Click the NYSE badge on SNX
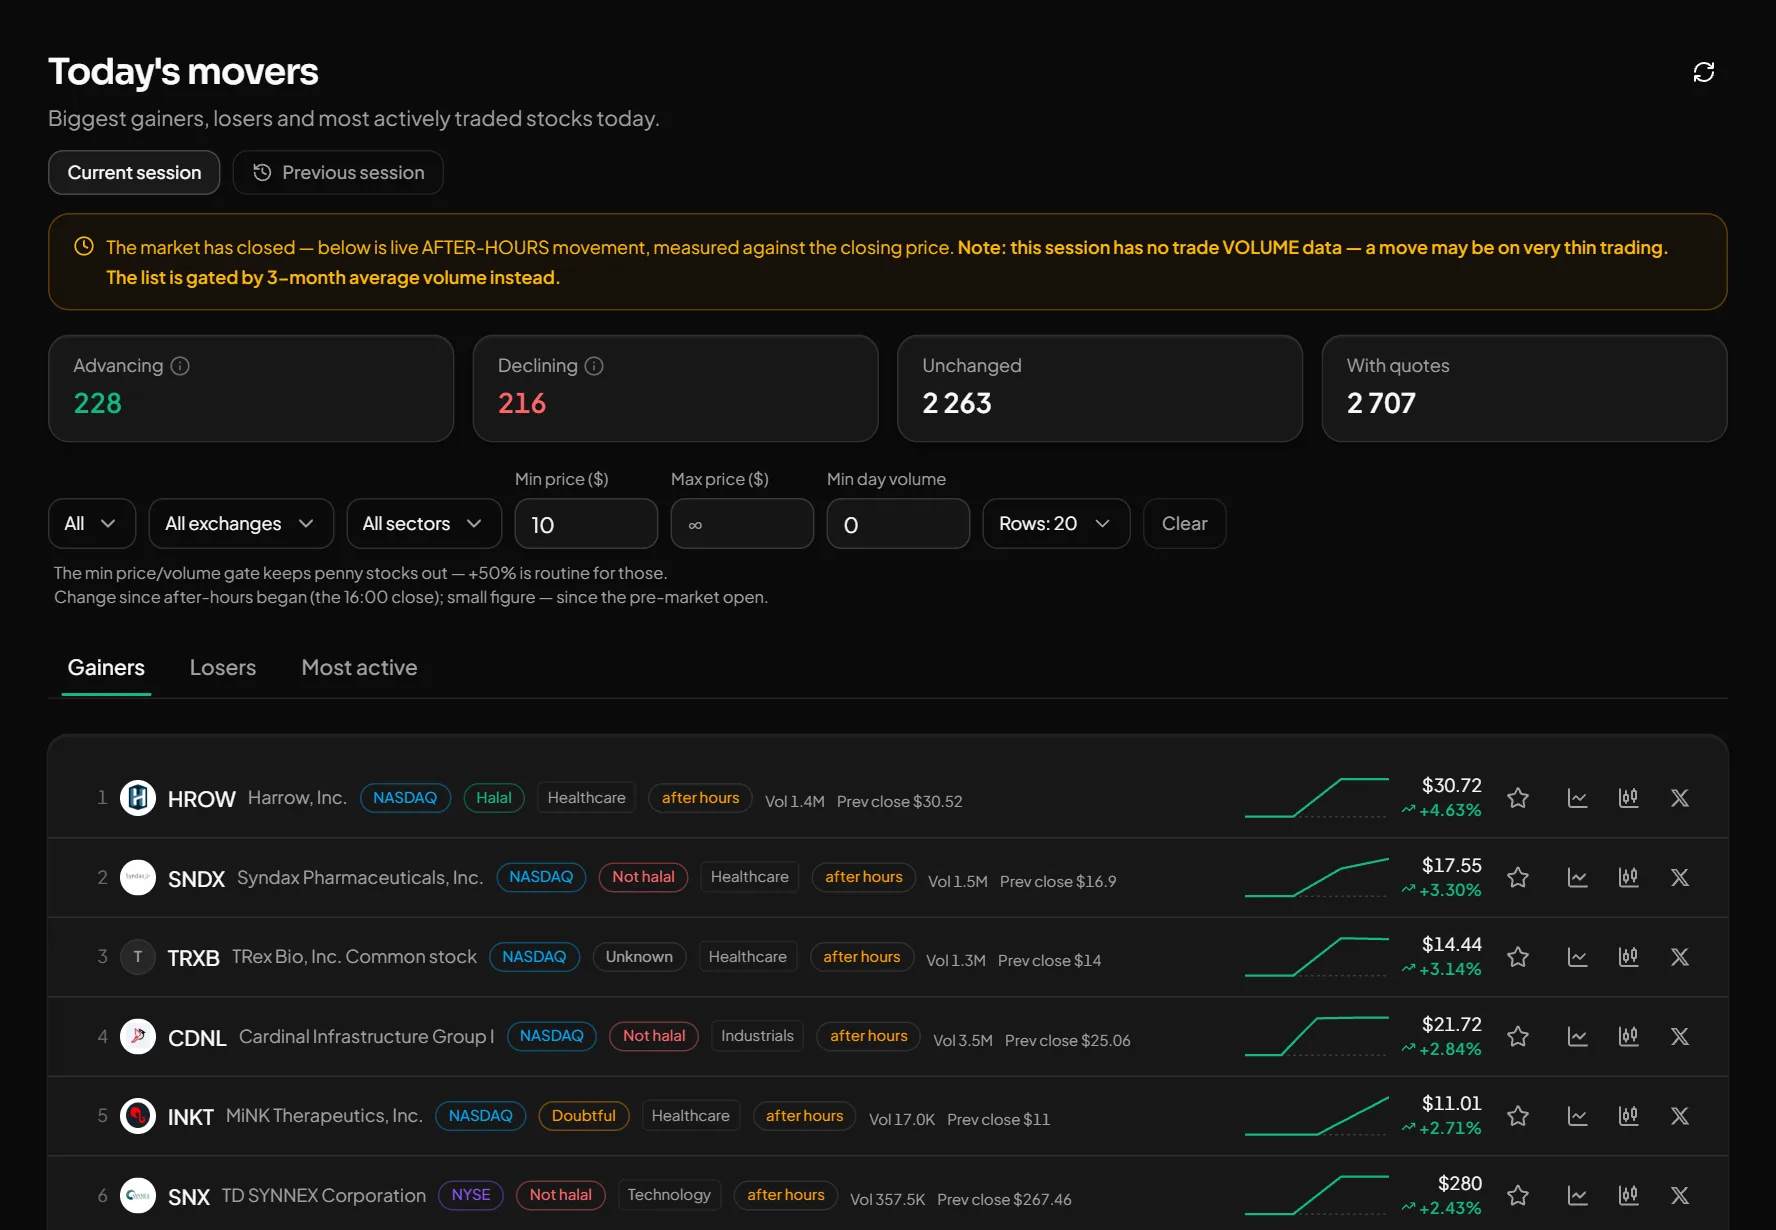Screen dimensions: 1776x1230 tap(471, 1195)
